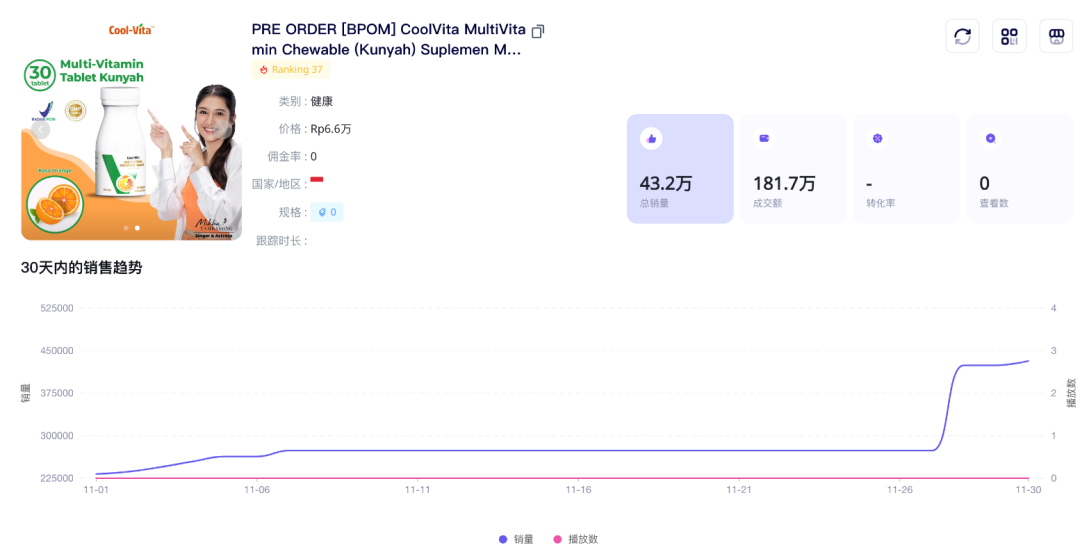Viewport: 1080px width, 552px height.
Task: Select the 查看数 card
Action: click(x=1020, y=169)
